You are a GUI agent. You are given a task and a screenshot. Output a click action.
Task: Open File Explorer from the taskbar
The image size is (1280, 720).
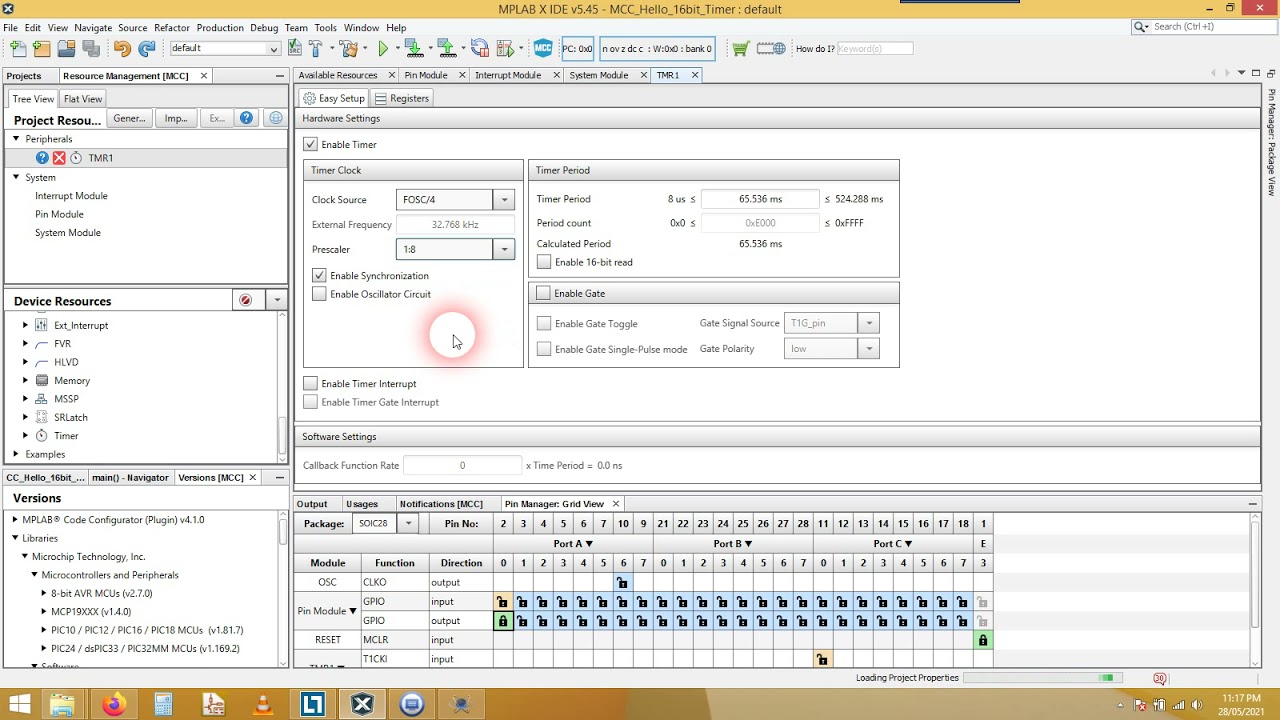pyautogui.click(x=62, y=705)
